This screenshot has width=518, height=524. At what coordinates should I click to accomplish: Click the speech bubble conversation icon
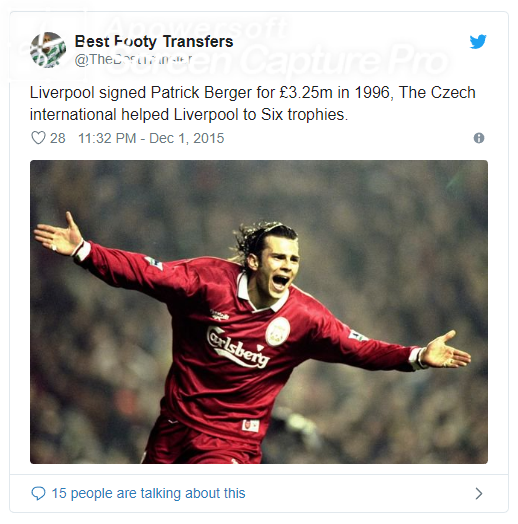(38, 494)
